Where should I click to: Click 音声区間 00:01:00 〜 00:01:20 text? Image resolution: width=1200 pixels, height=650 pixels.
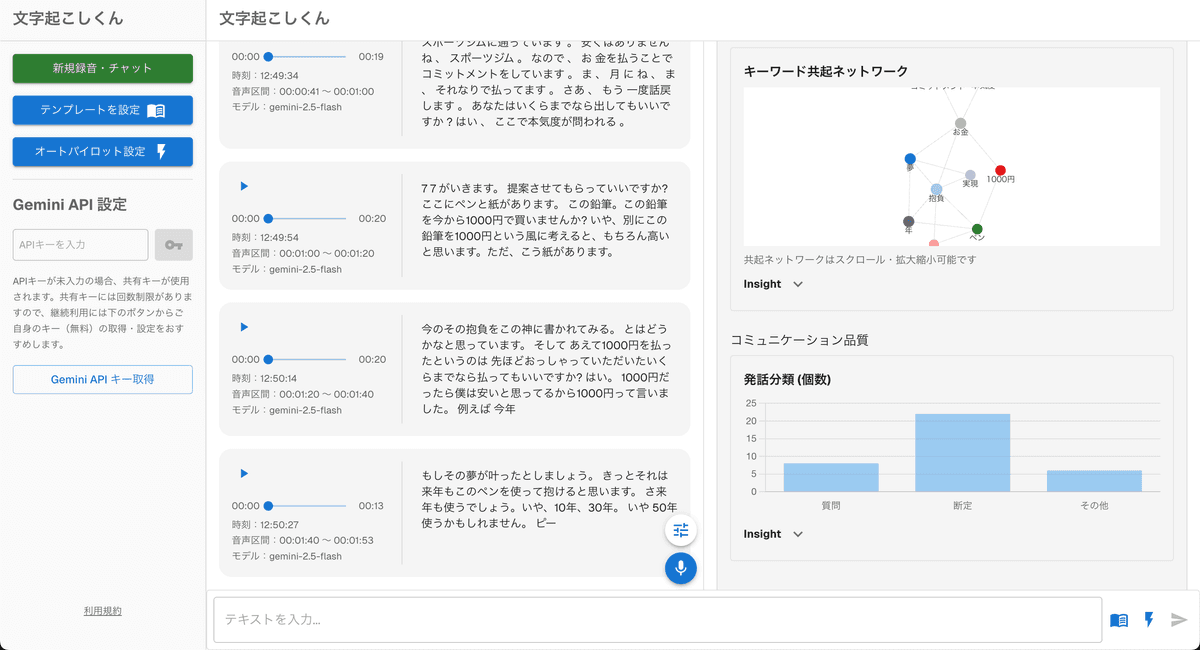click(303, 253)
